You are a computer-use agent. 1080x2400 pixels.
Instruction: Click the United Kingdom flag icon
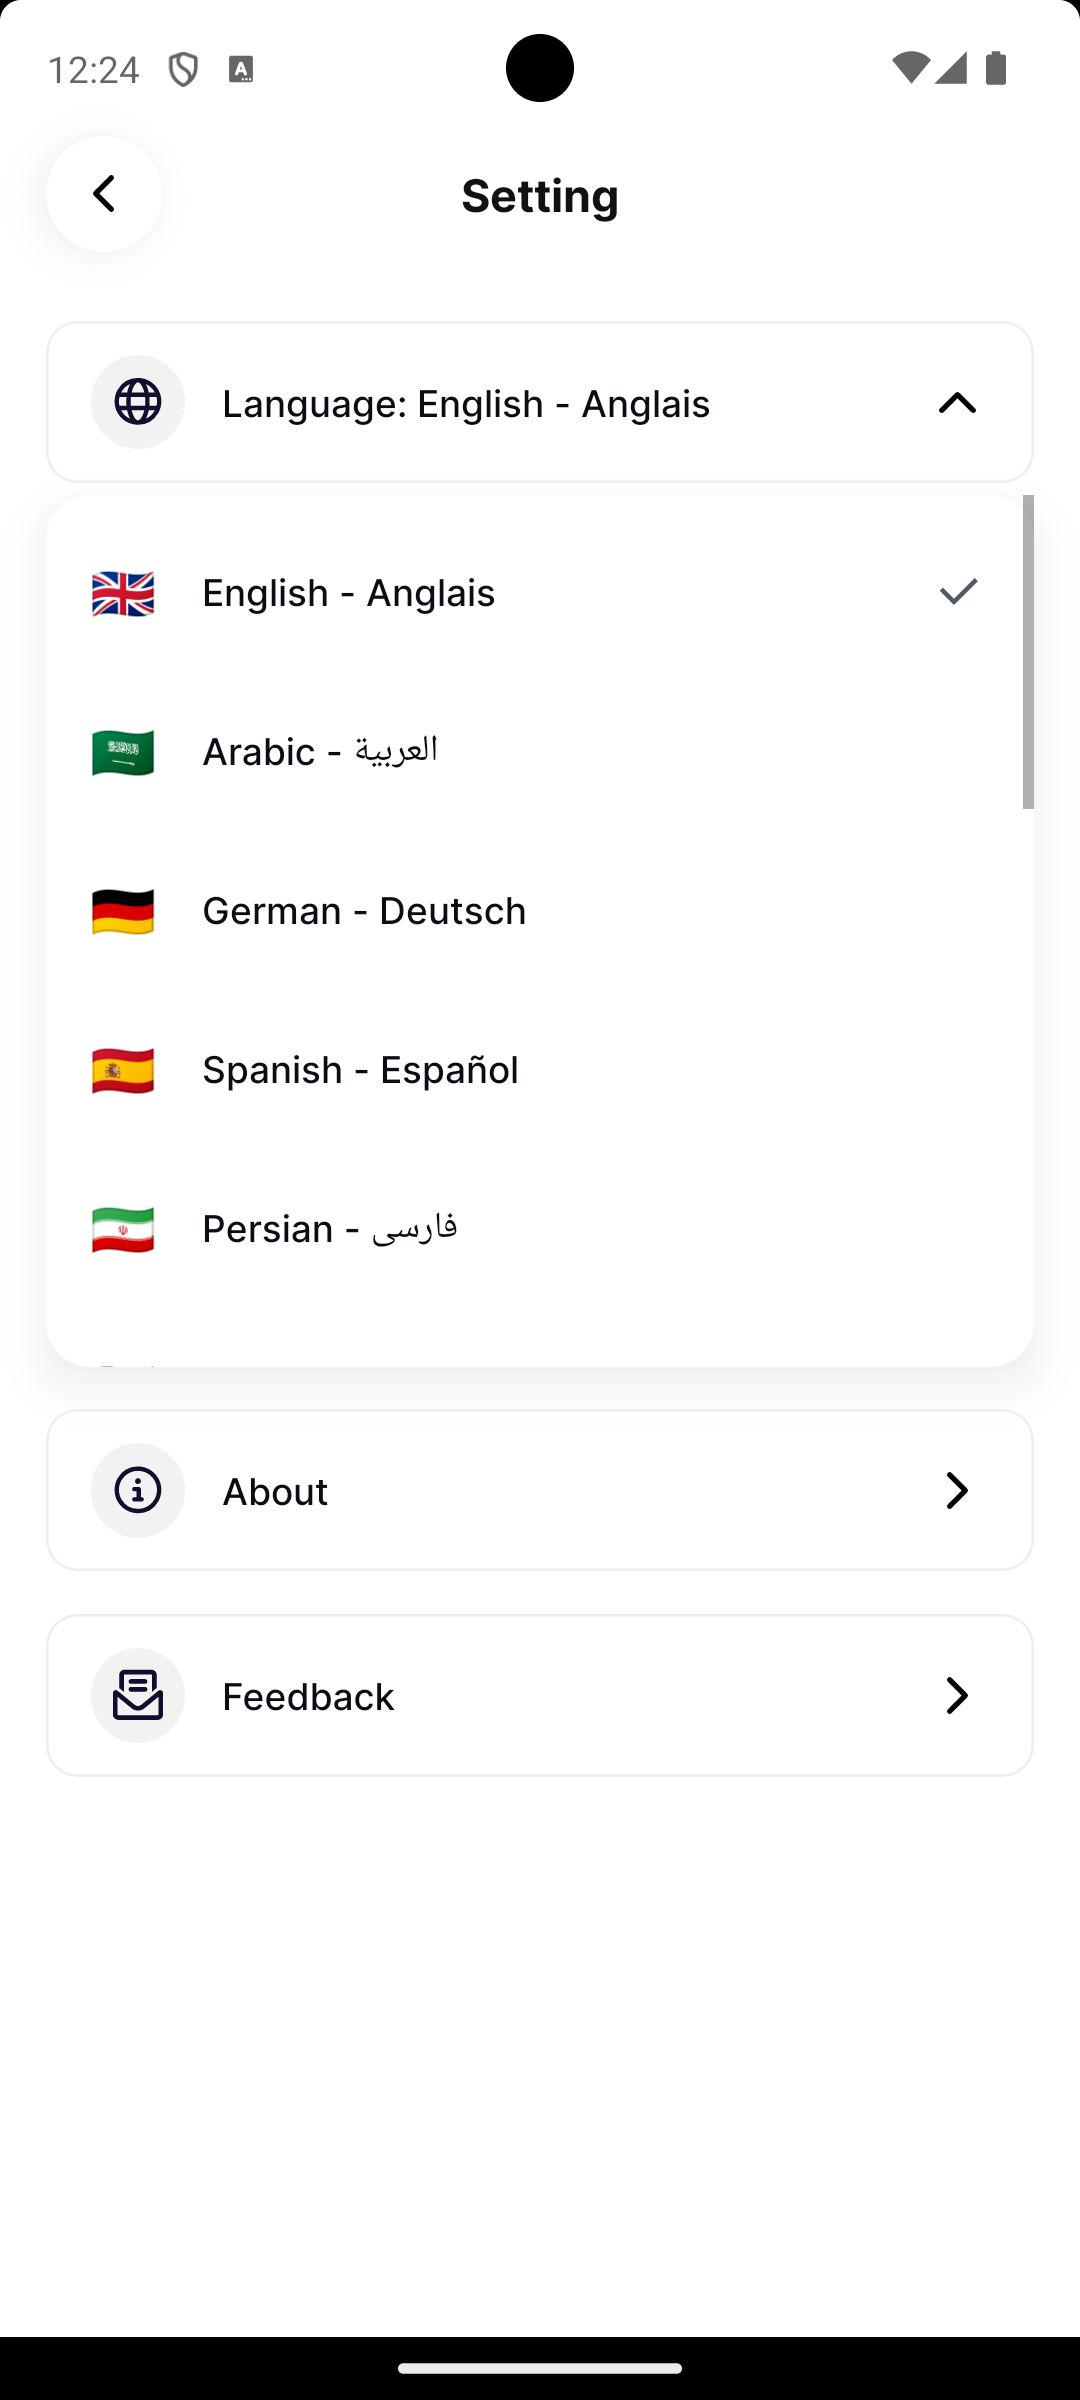[x=123, y=594]
